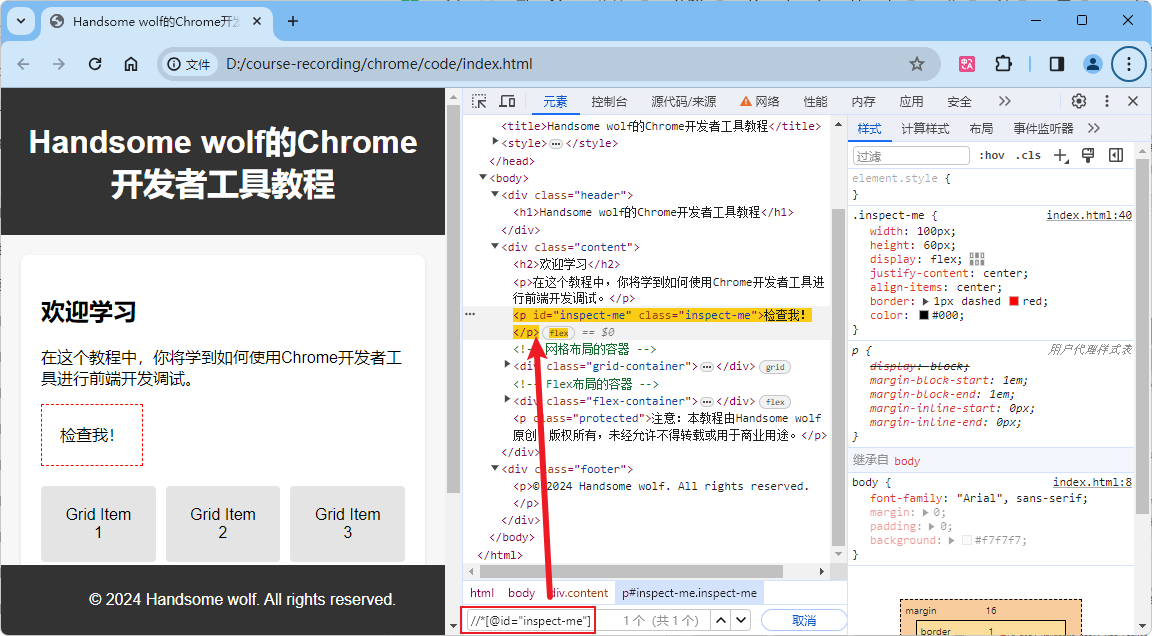Collapse the div class header node
This screenshot has height=636, width=1152.
(495, 194)
